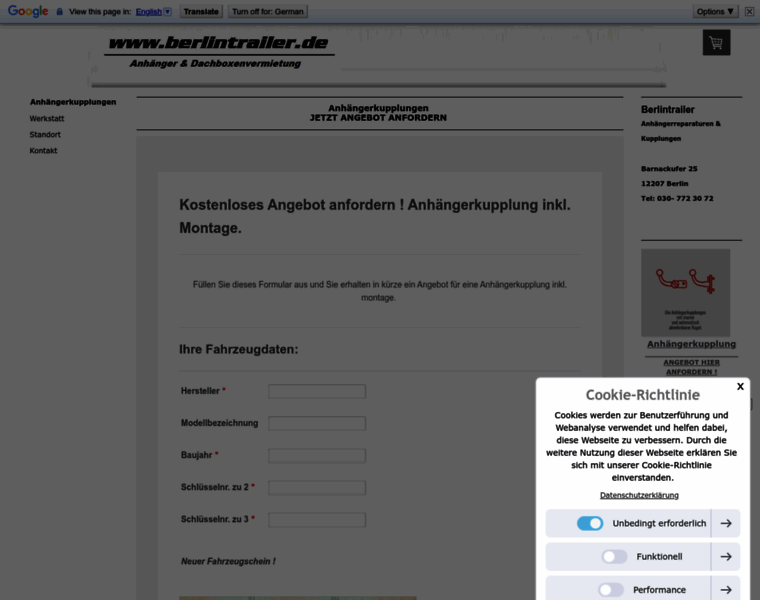This screenshot has height=600, width=760.
Task: Click the Google logo in translate bar
Action: pos(28,11)
